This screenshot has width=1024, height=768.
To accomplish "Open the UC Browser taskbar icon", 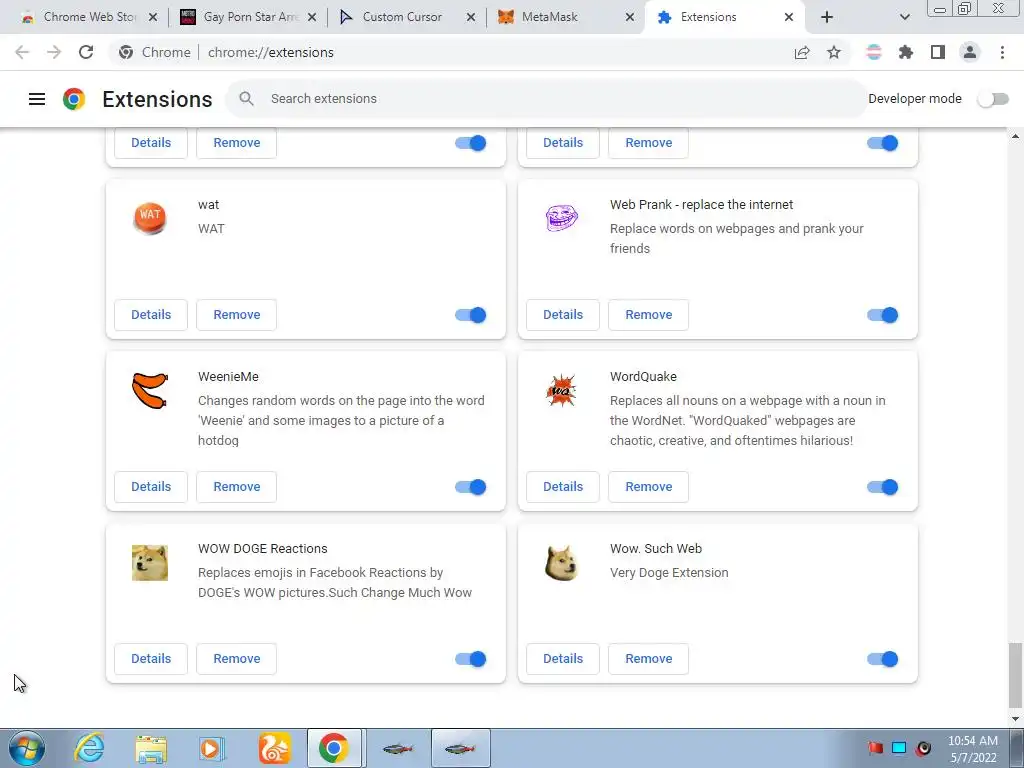I will coord(274,748).
